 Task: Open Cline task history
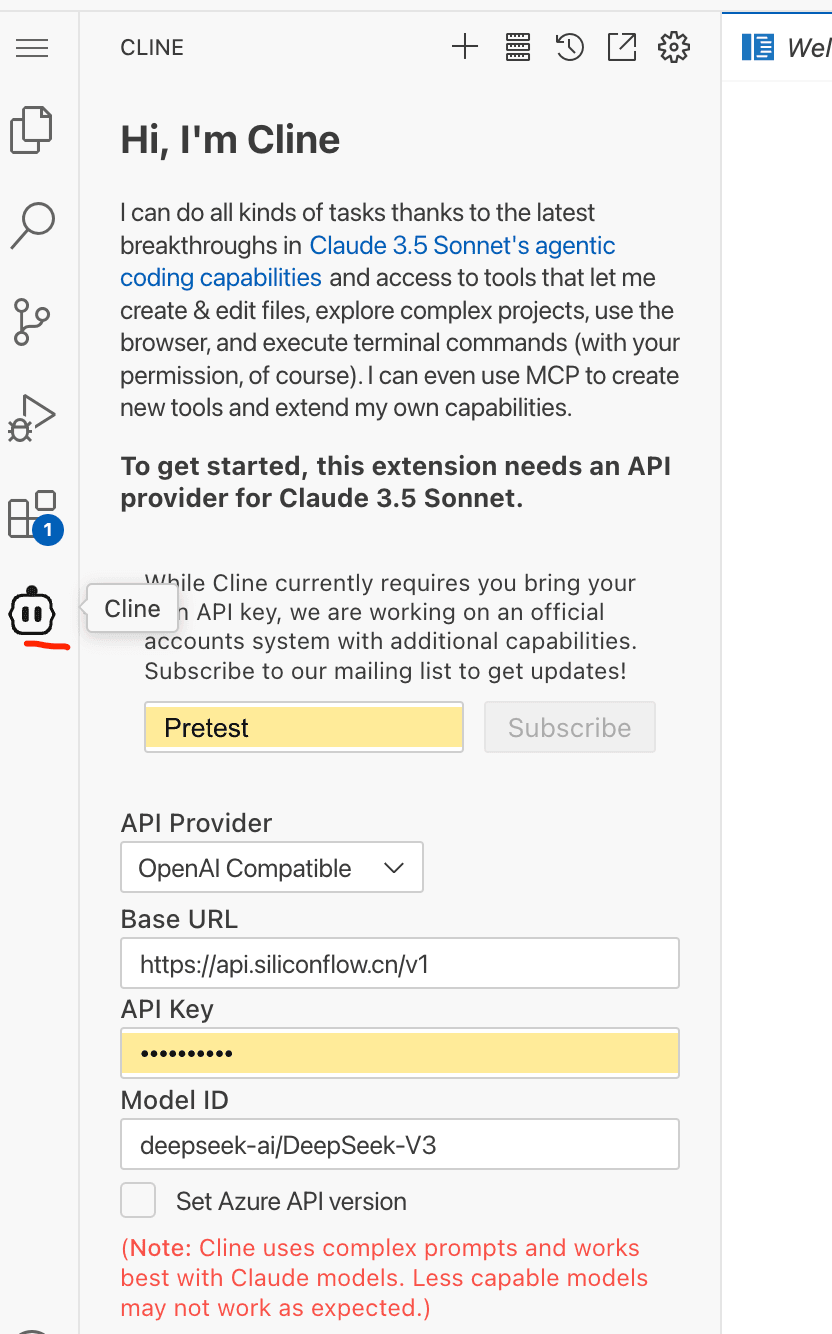[570, 47]
